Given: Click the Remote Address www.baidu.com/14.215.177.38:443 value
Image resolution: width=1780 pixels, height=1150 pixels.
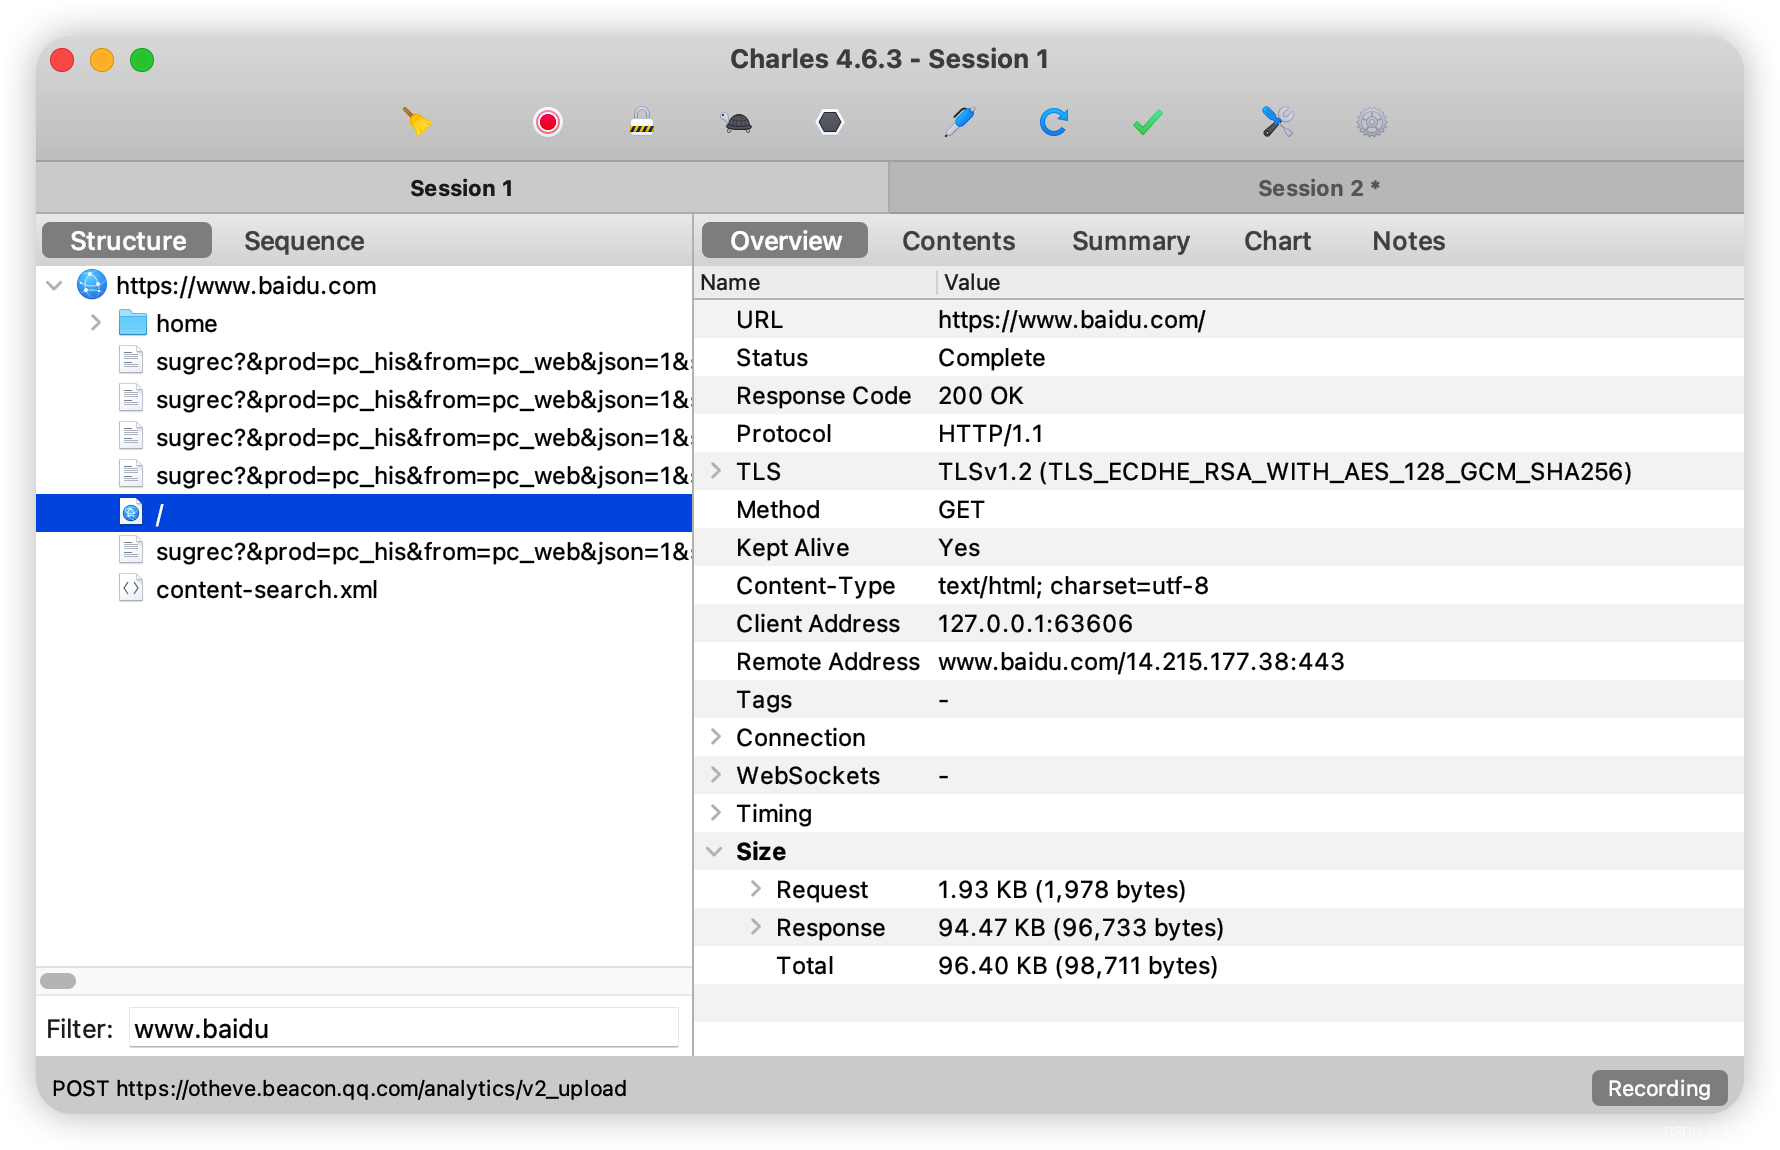Looking at the screenshot, I should (1141, 662).
